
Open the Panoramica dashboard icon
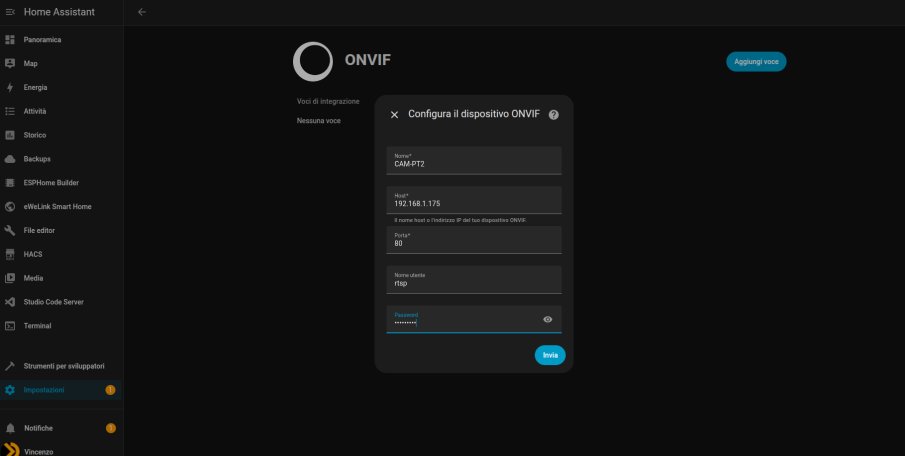10,40
